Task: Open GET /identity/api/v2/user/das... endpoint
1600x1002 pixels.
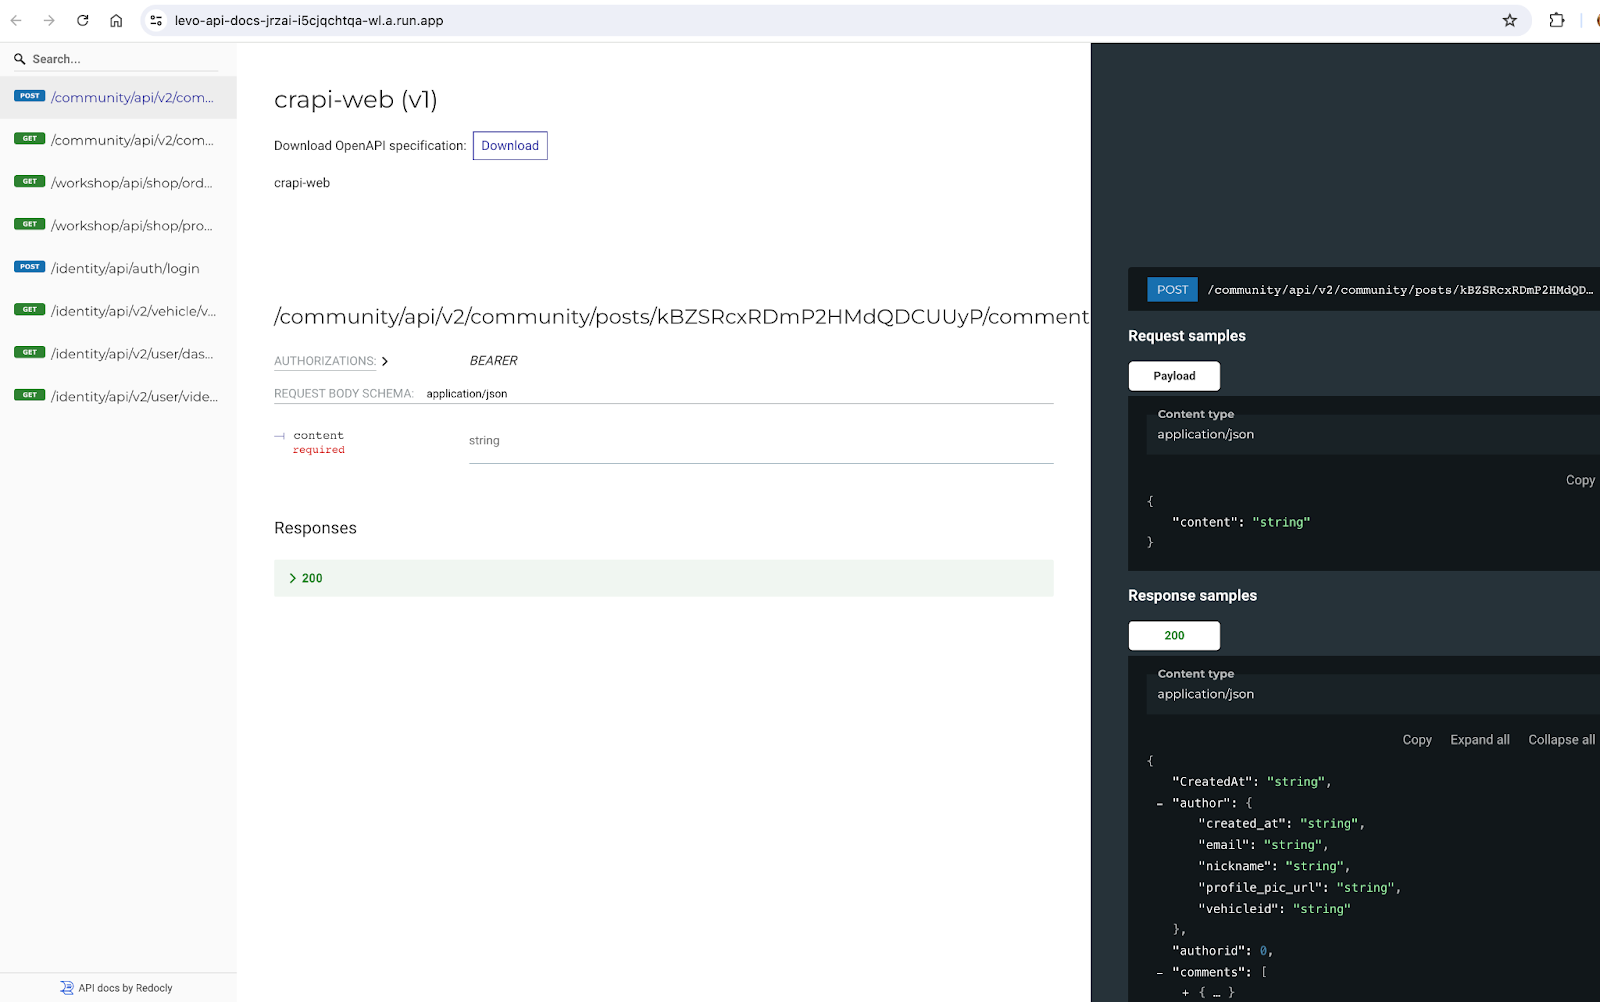Action: [118, 354]
